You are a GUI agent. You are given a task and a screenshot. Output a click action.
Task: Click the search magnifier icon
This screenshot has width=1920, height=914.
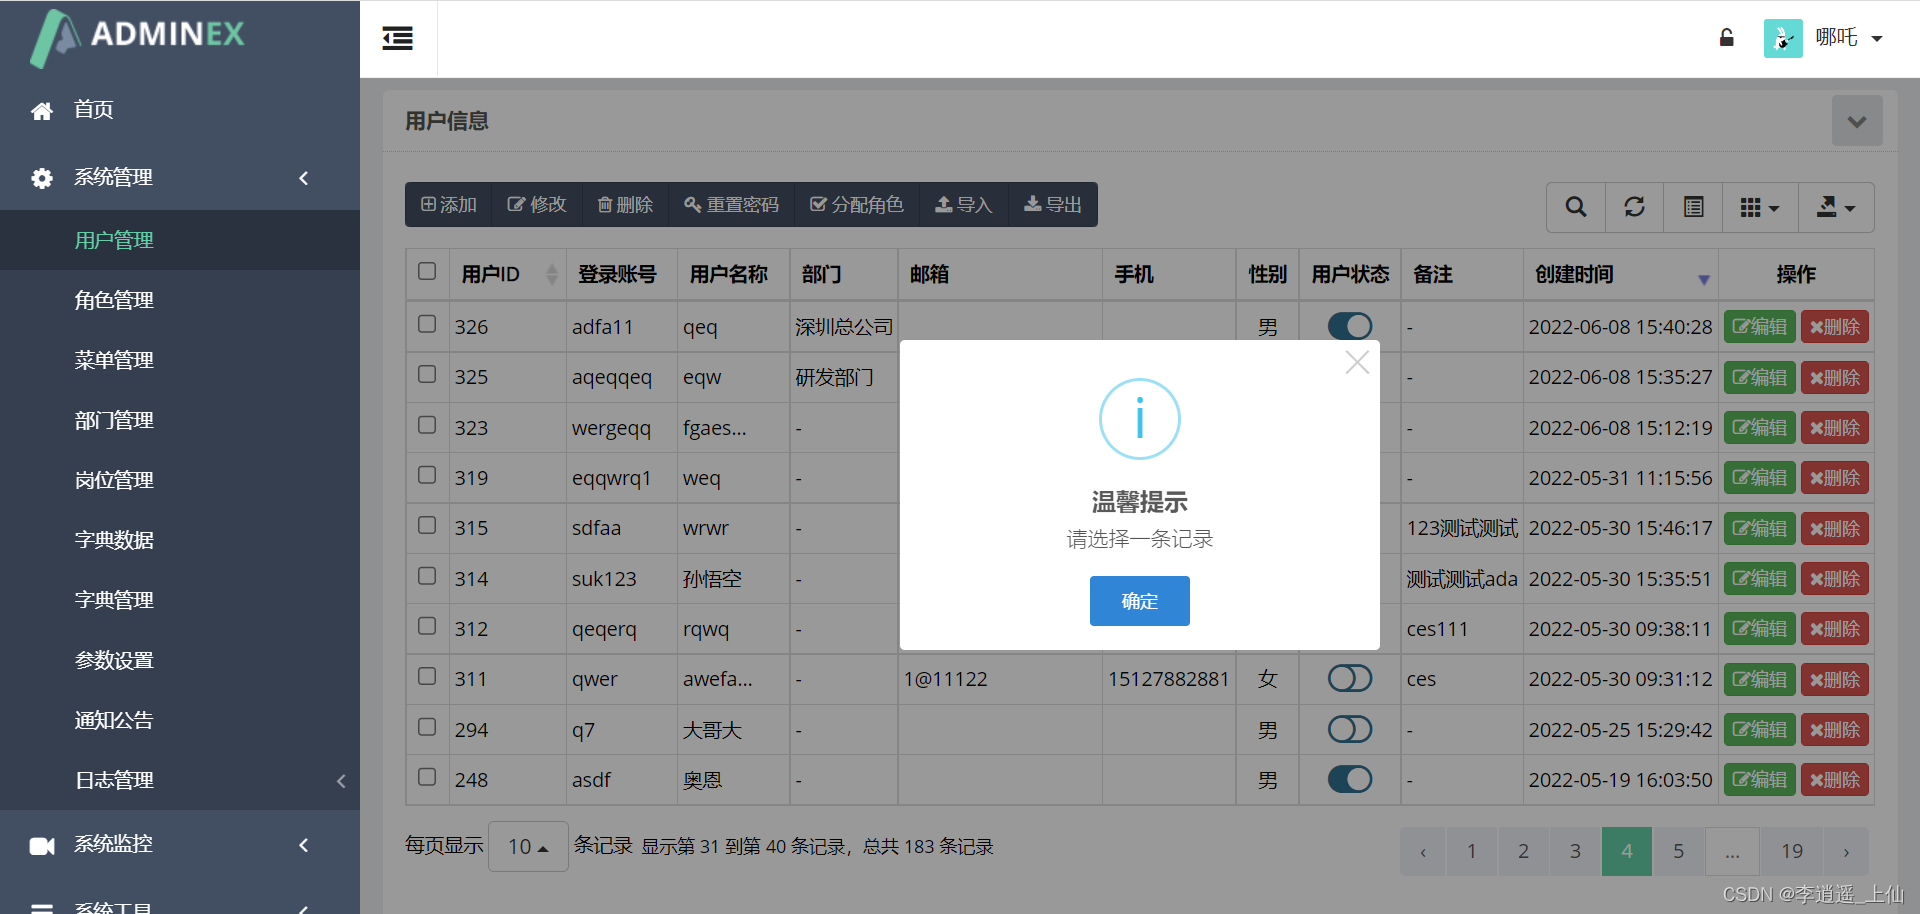coord(1576,207)
